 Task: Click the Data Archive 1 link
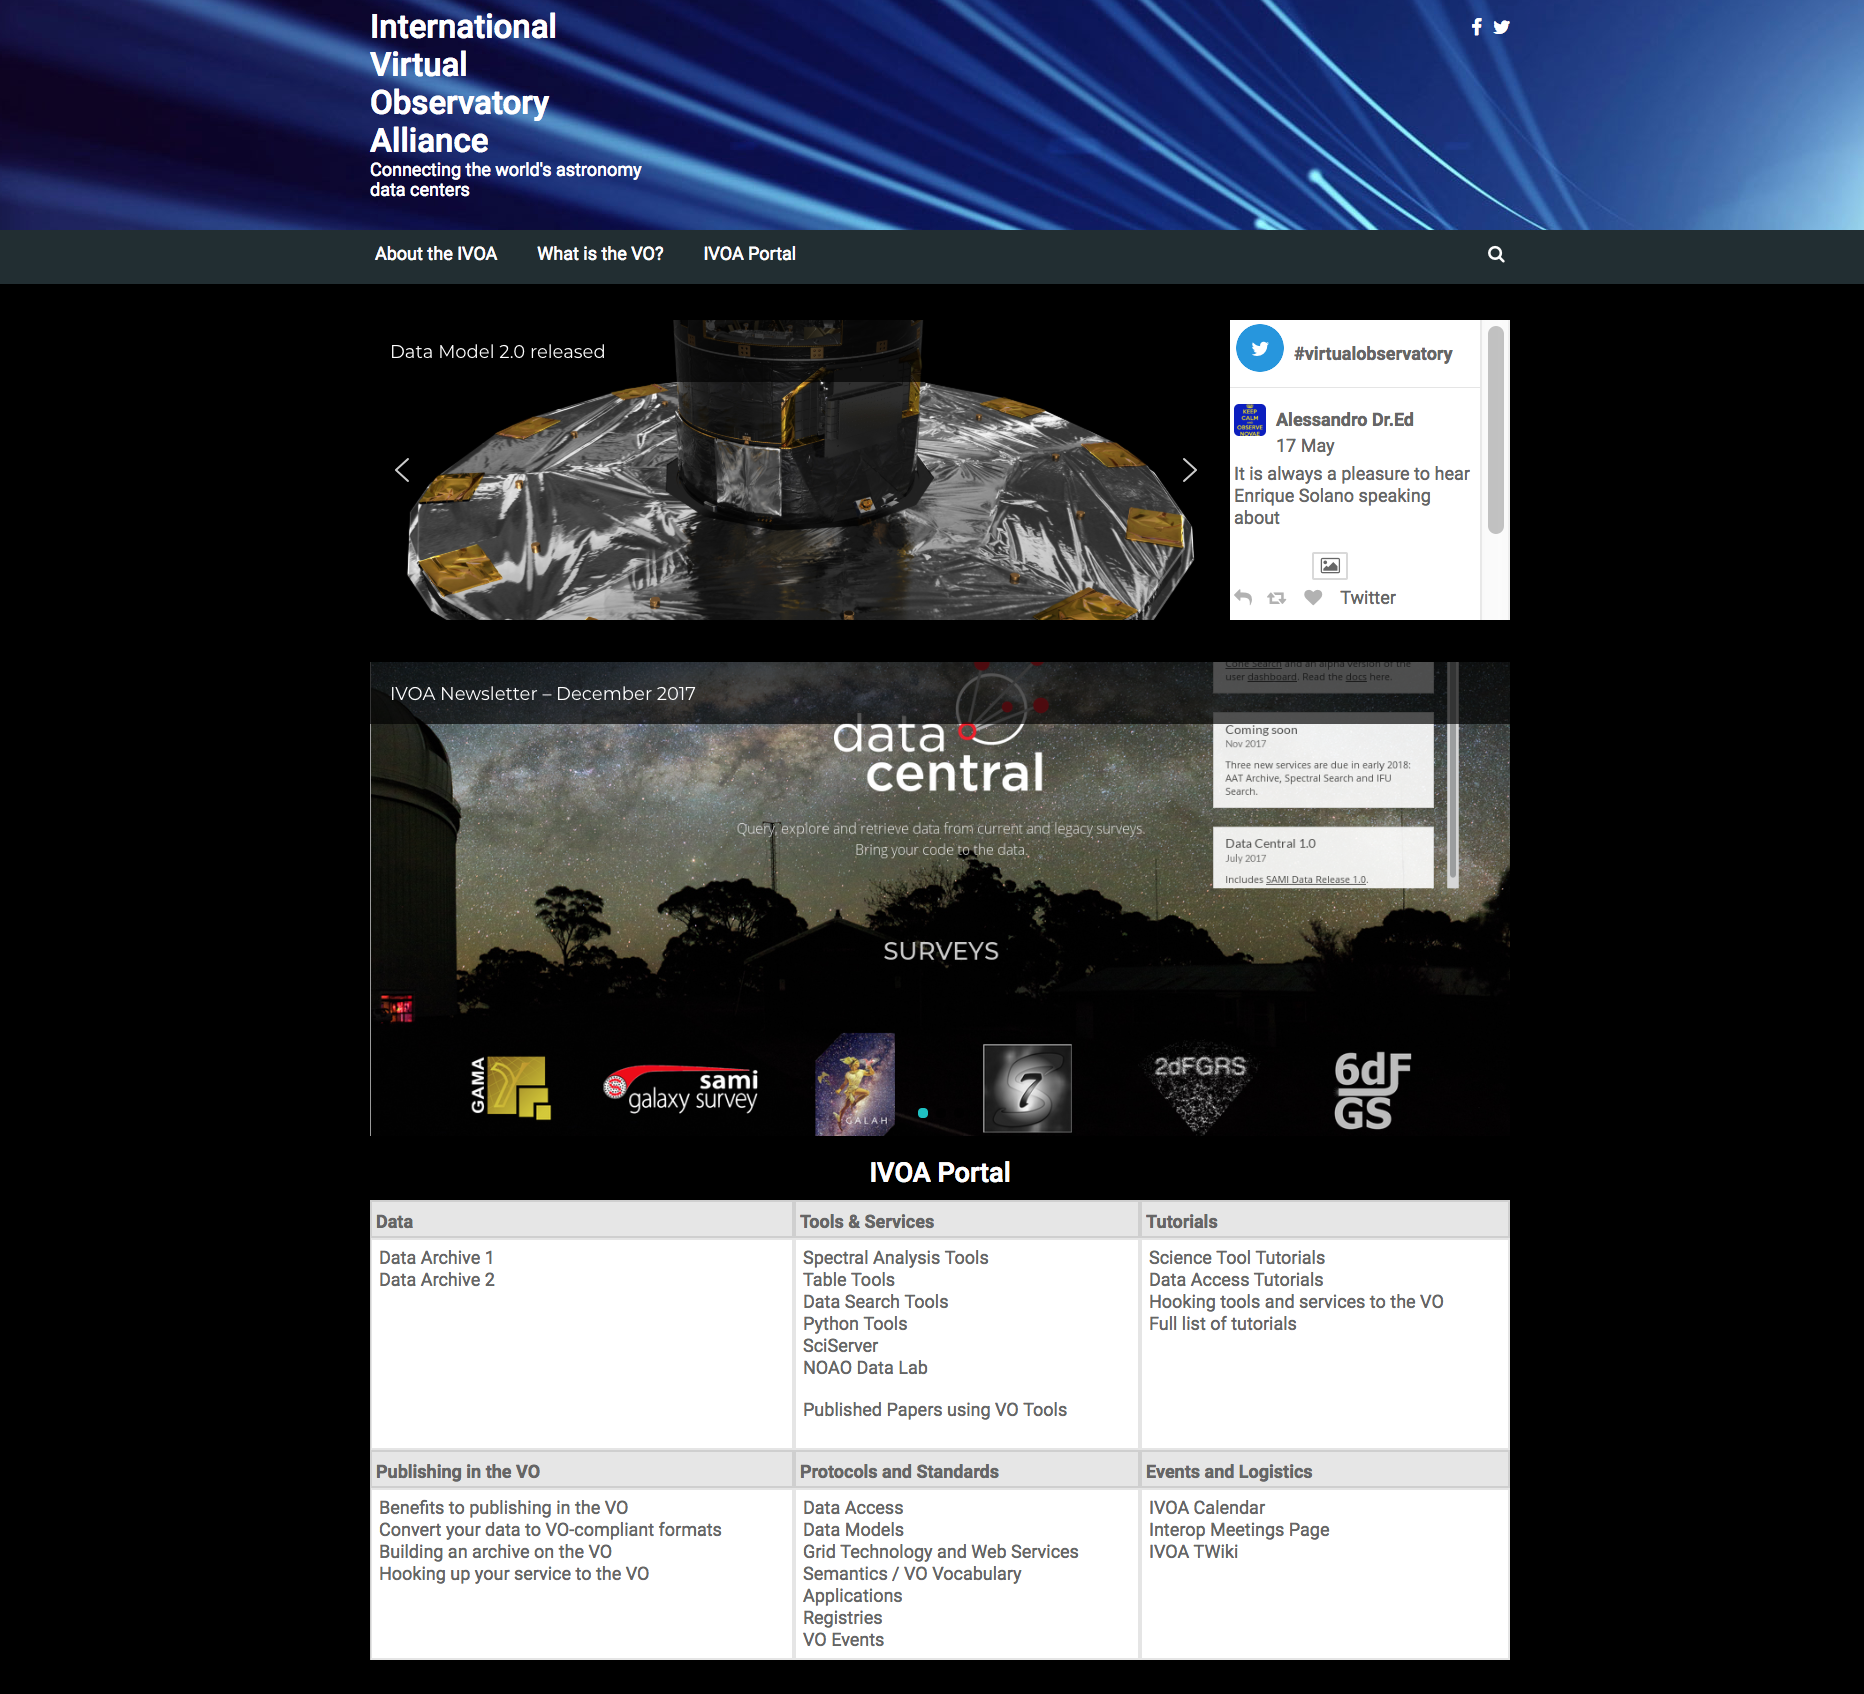[x=436, y=1258]
